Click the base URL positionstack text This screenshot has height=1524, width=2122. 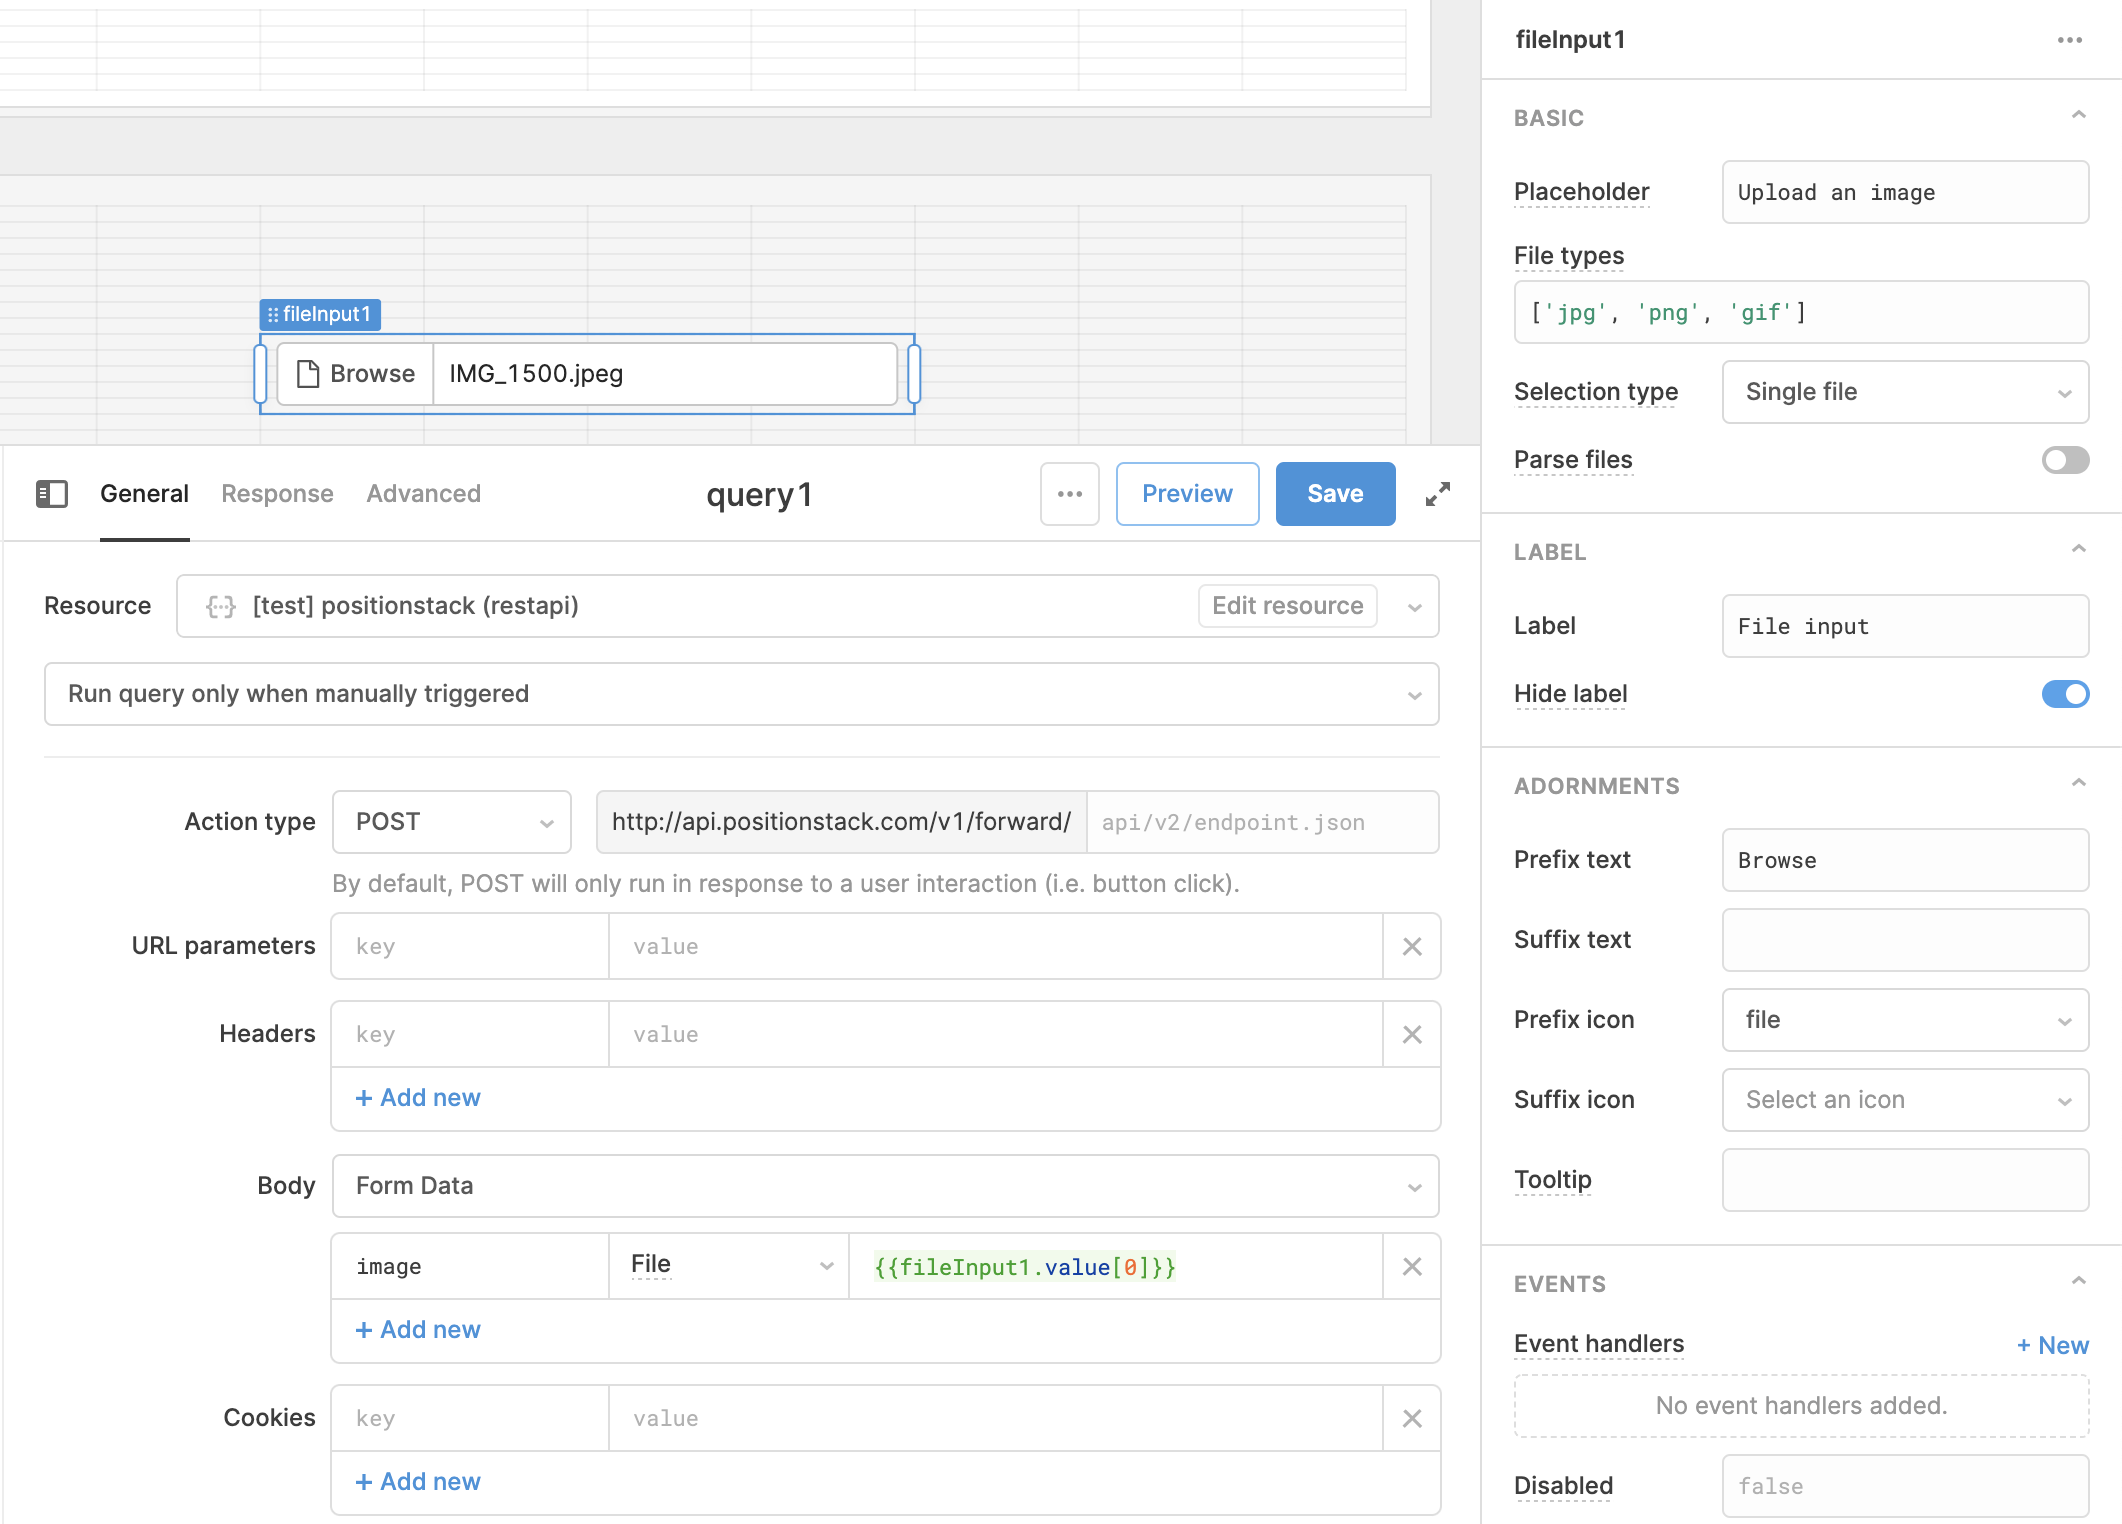coord(841,822)
